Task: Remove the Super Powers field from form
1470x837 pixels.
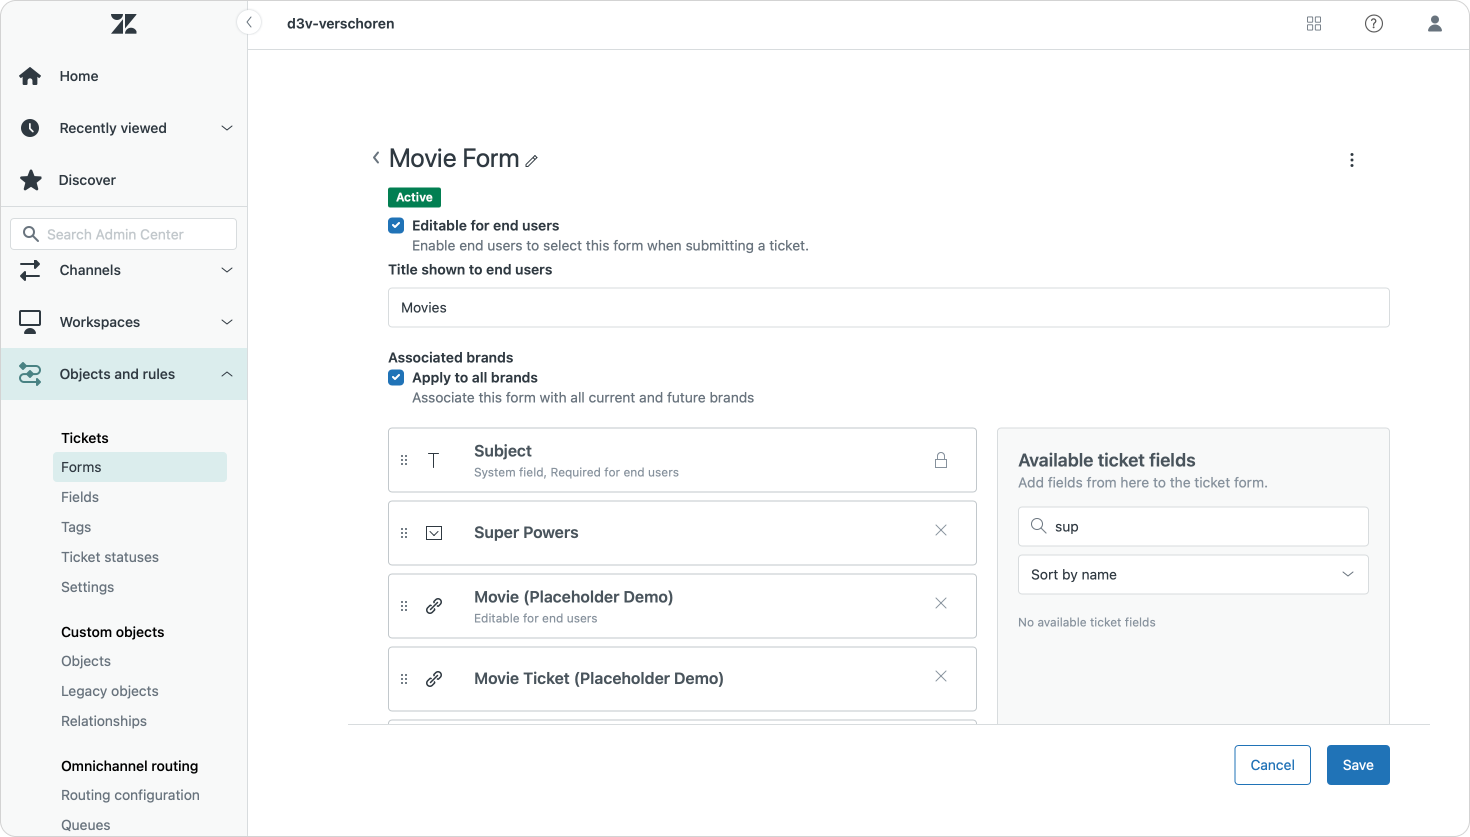Action: click(x=940, y=531)
